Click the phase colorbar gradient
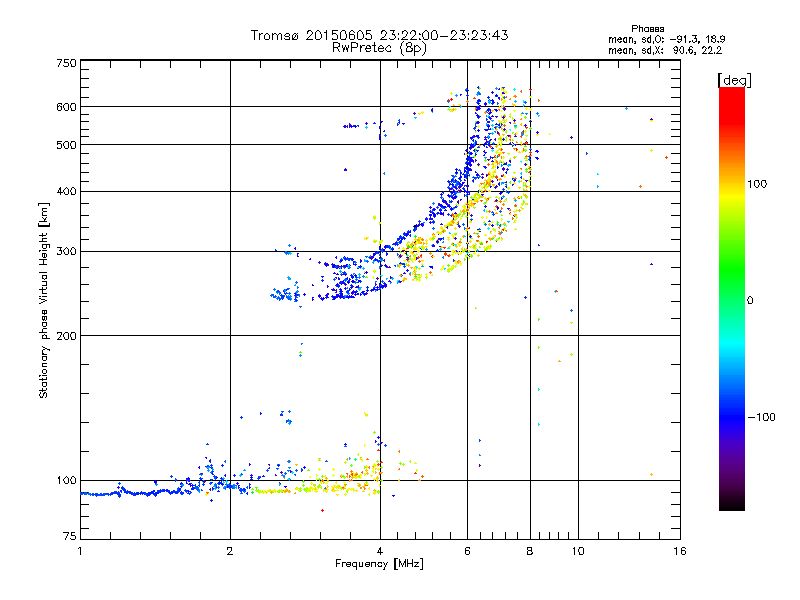 pyautogui.click(x=732, y=299)
